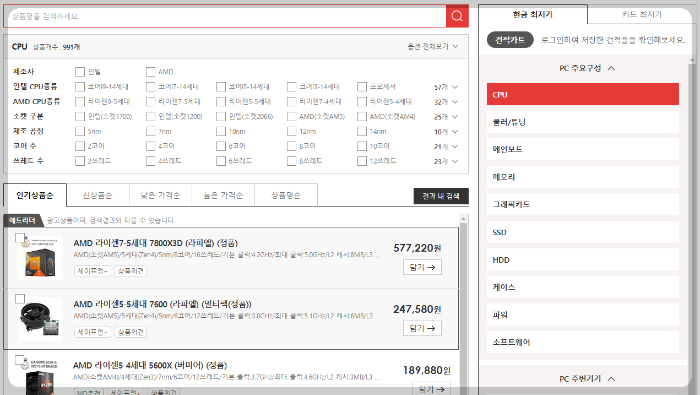Select 소프트웨어 category in sidebar
700x395 pixels.
(583, 342)
